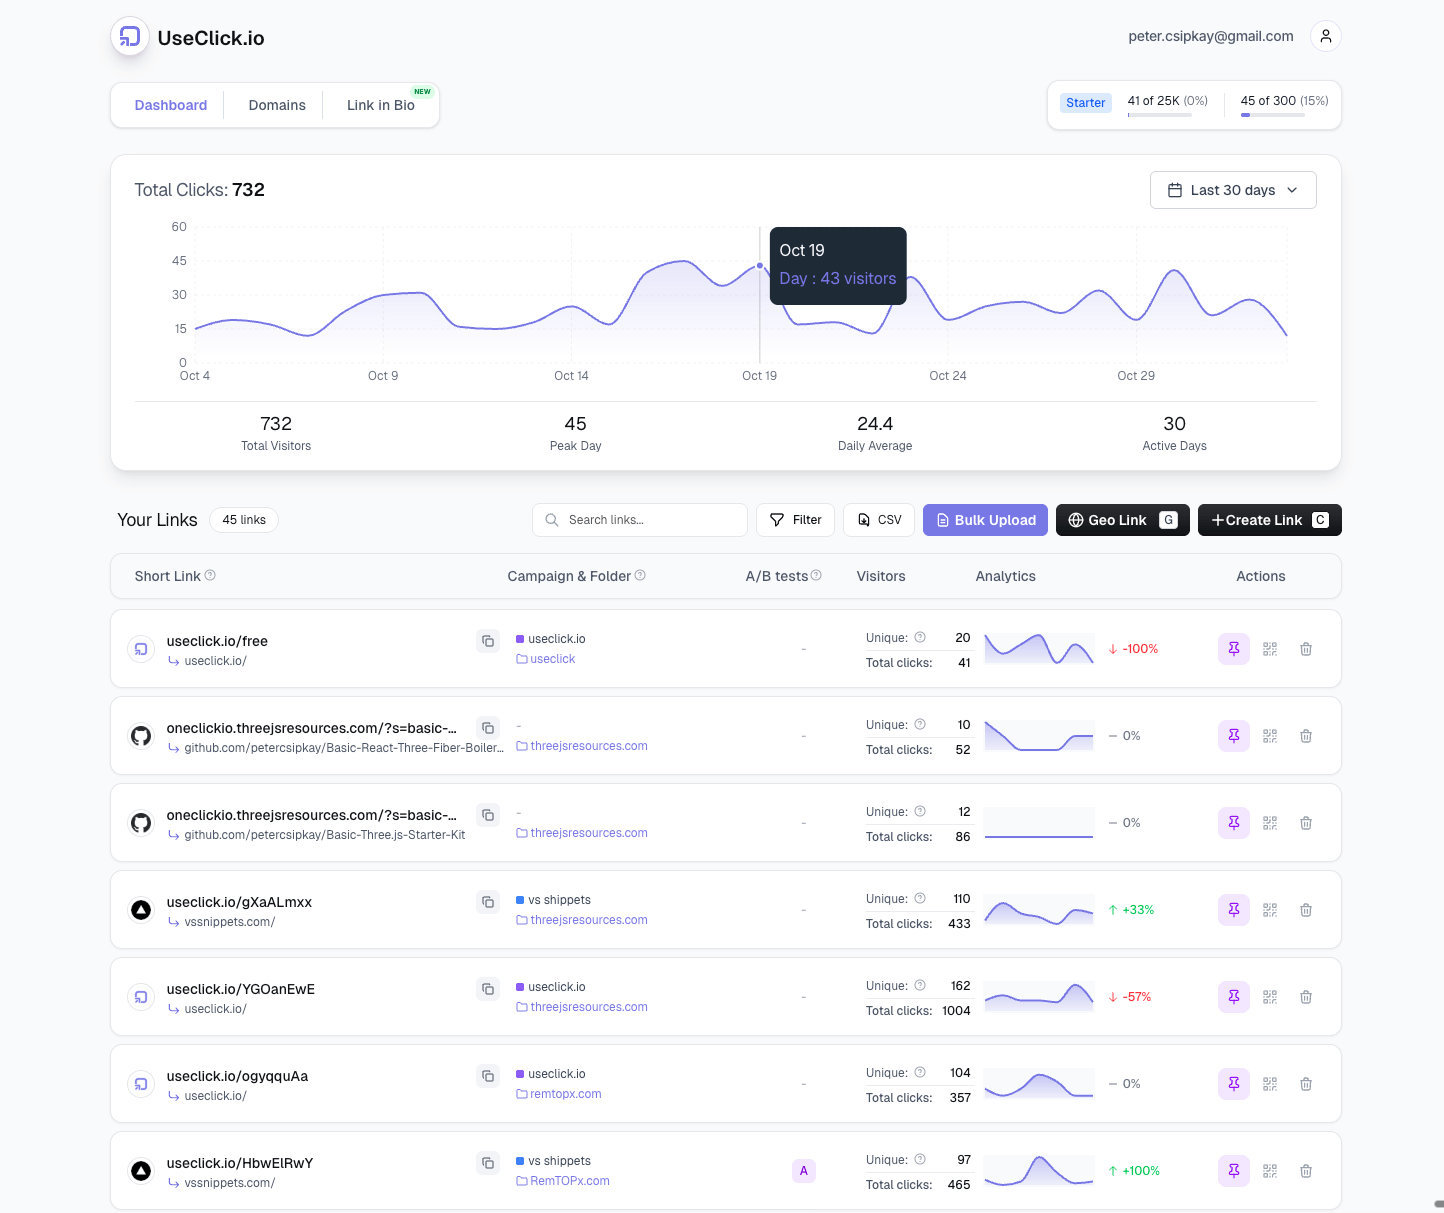1444x1213 pixels.
Task: Copy the useclick.io/YGOanEwE short link
Action: click(x=487, y=988)
